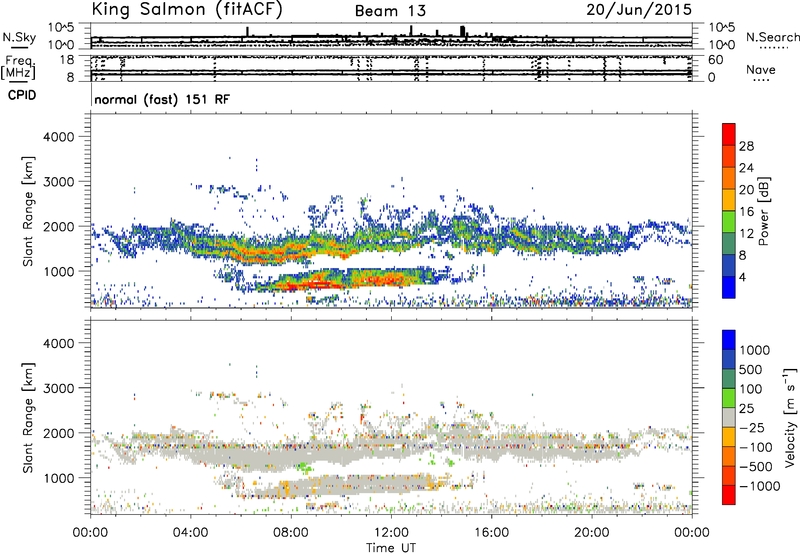Click the red top of power colorbar
Image resolution: width=800 pixels, height=554 pixels.
(x=729, y=134)
